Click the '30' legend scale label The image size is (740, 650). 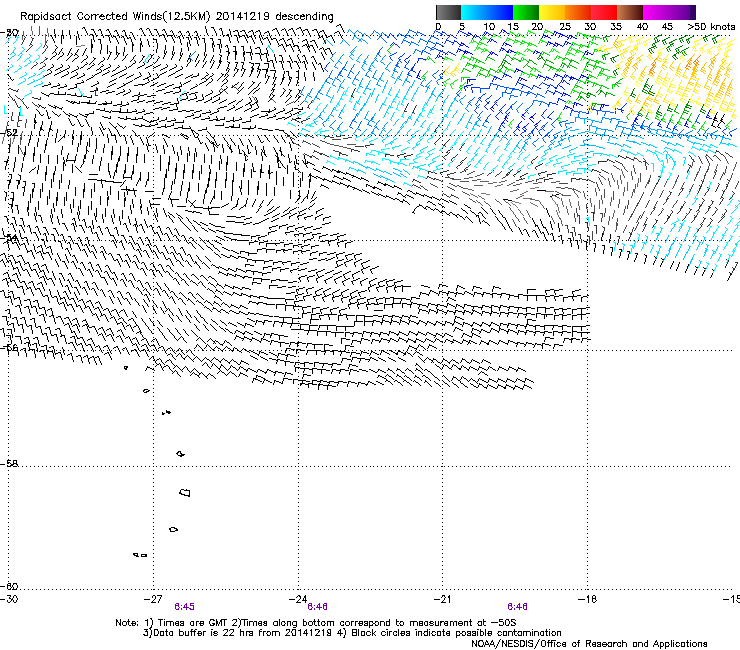590,27
